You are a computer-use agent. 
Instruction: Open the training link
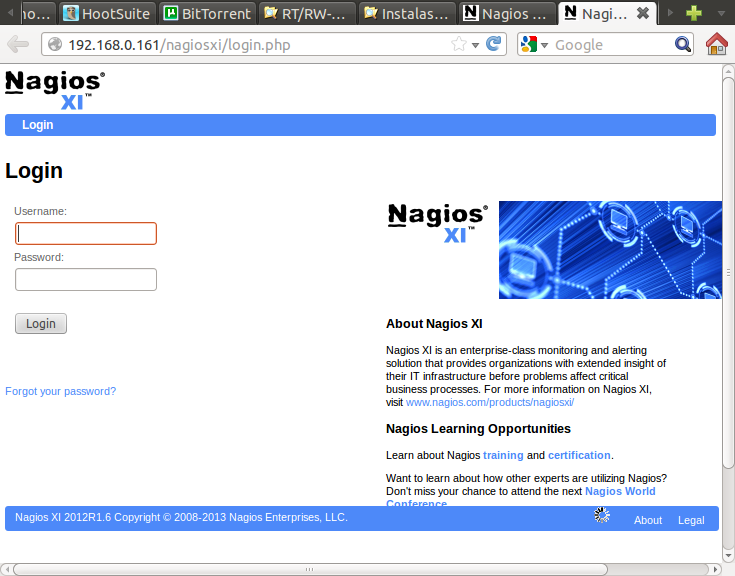[503, 455]
